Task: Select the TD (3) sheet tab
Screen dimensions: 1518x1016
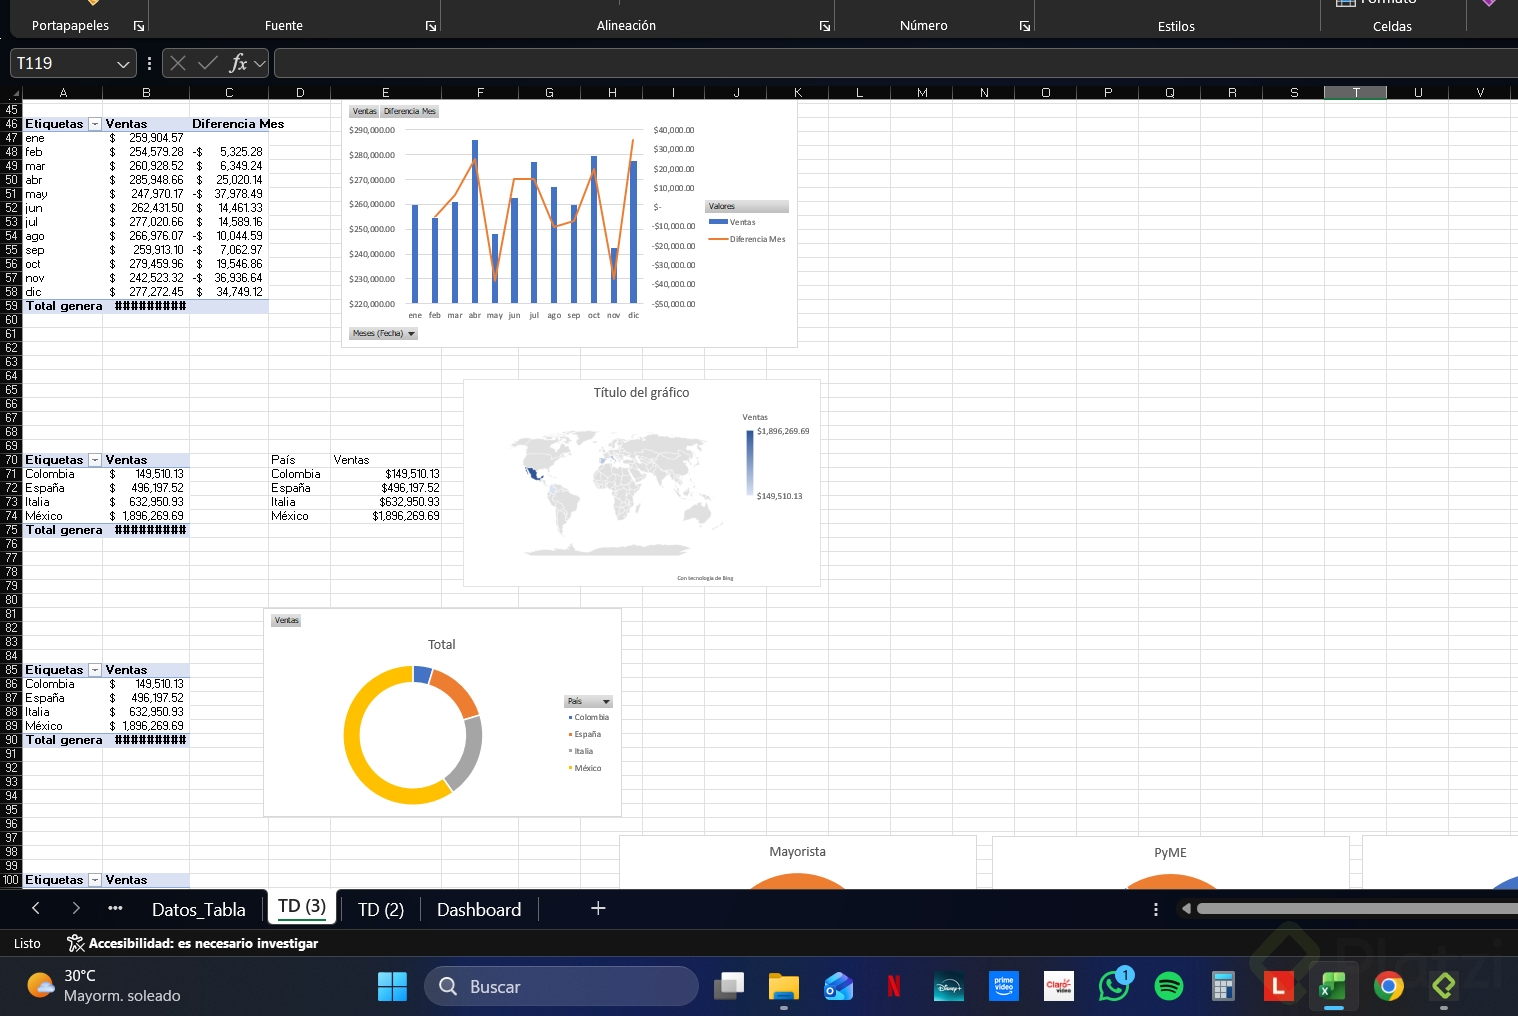Action: point(302,906)
